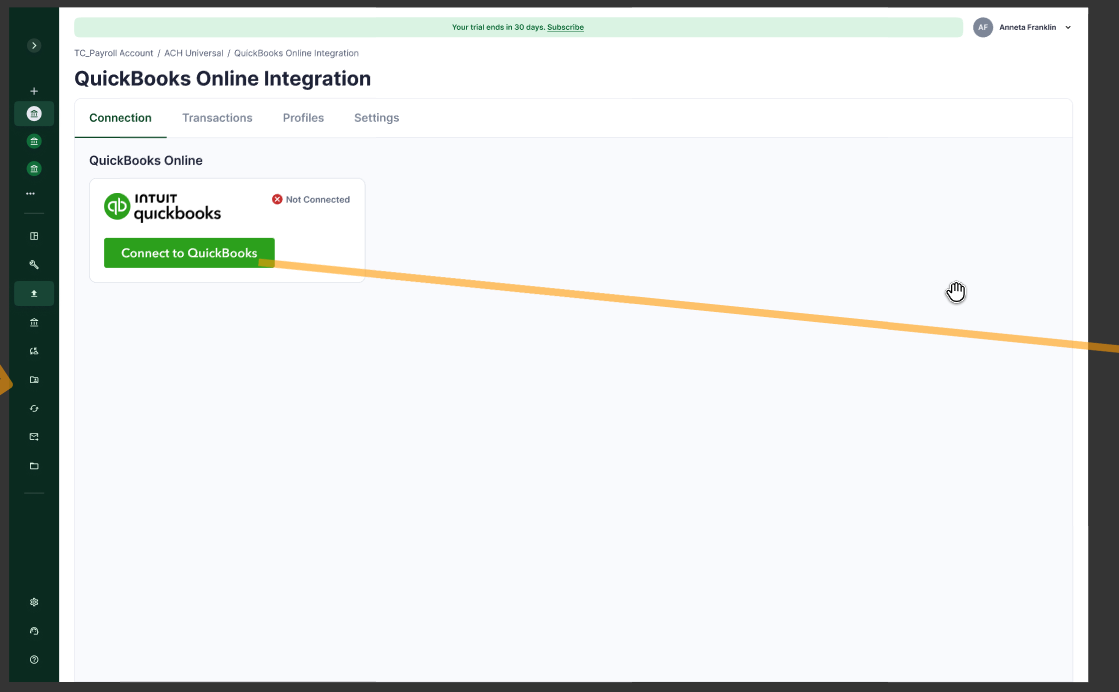Switch to the Transactions tab
The width and height of the screenshot is (1119, 692).
point(217,118)
